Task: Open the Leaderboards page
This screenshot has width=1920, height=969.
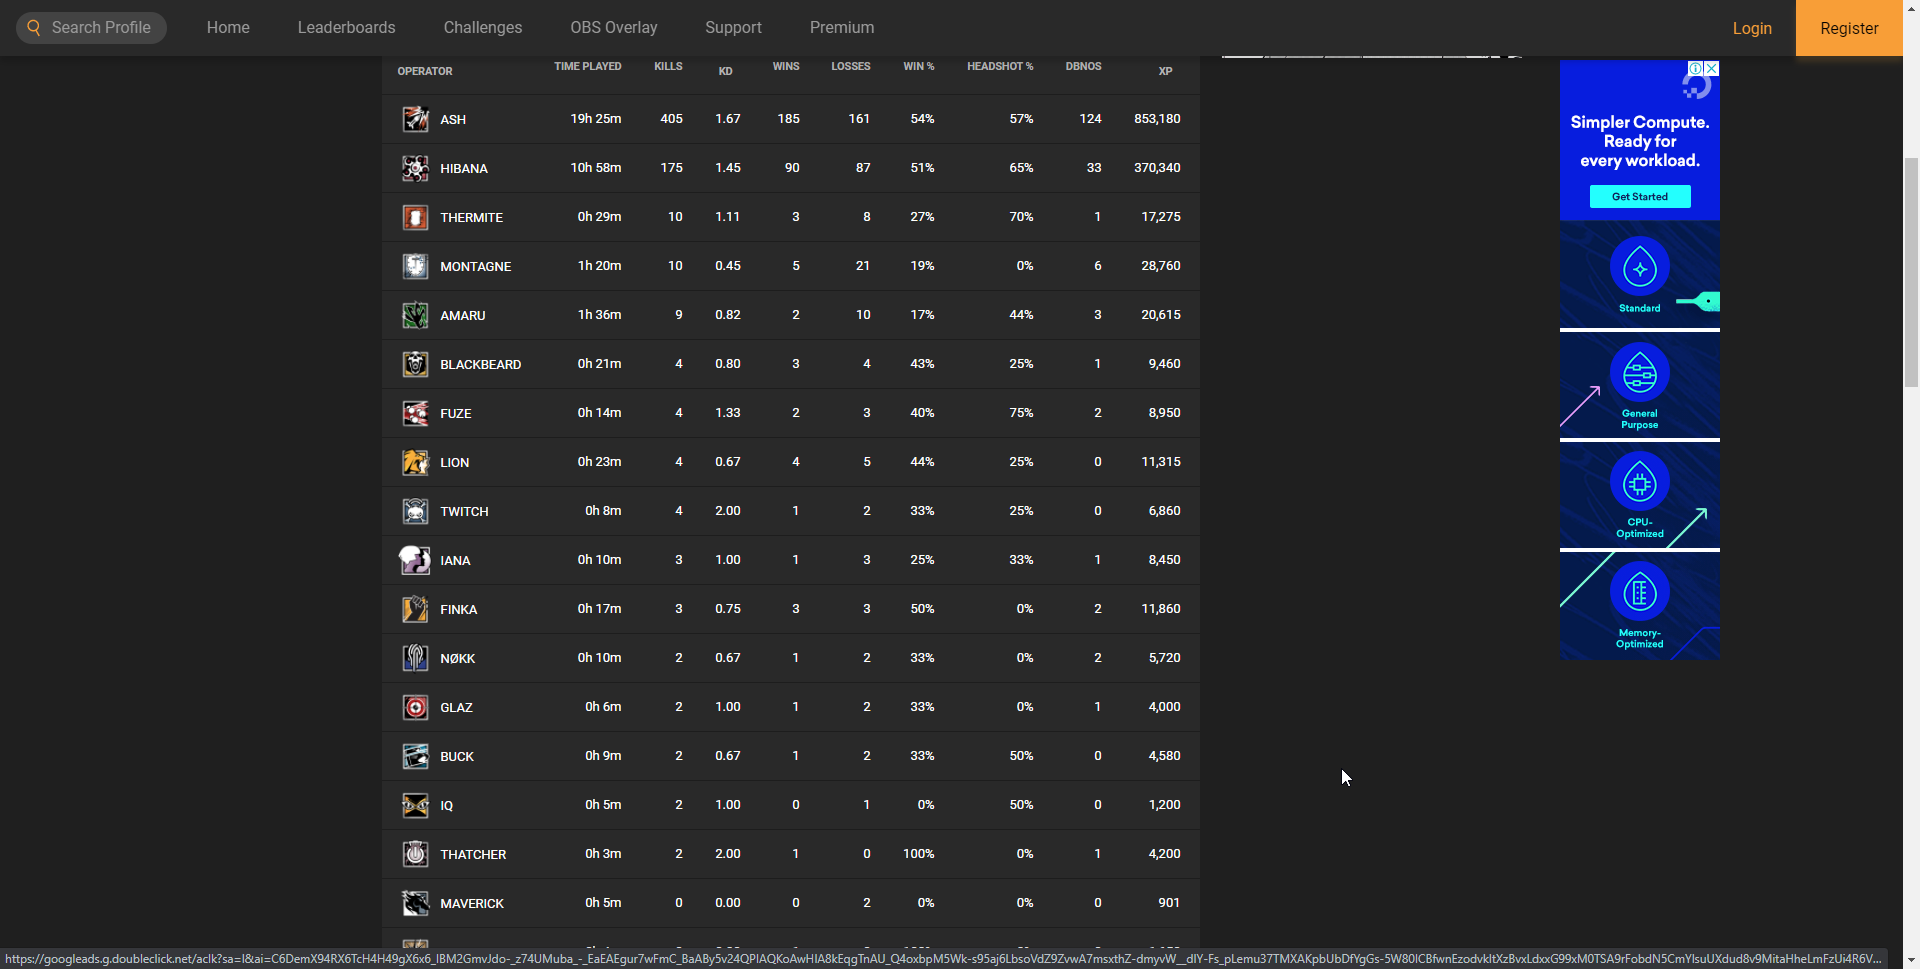Action: [x=346, y=28]
